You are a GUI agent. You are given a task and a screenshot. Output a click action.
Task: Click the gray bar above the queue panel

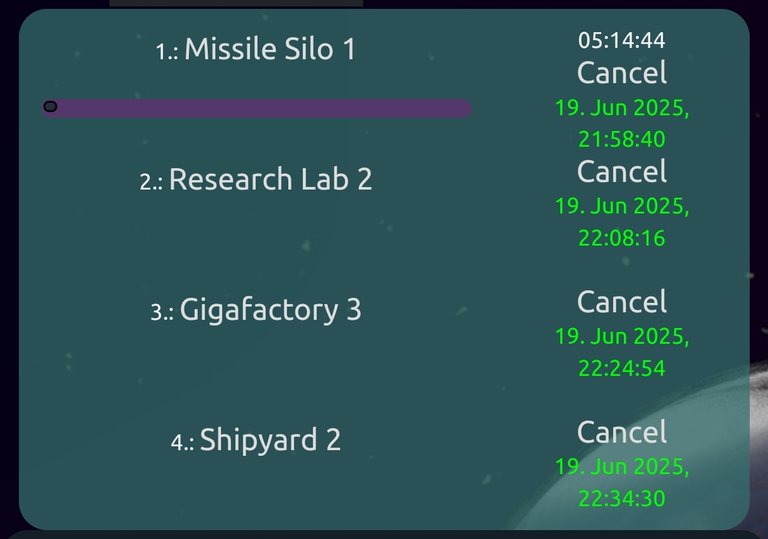click(237, 3)
